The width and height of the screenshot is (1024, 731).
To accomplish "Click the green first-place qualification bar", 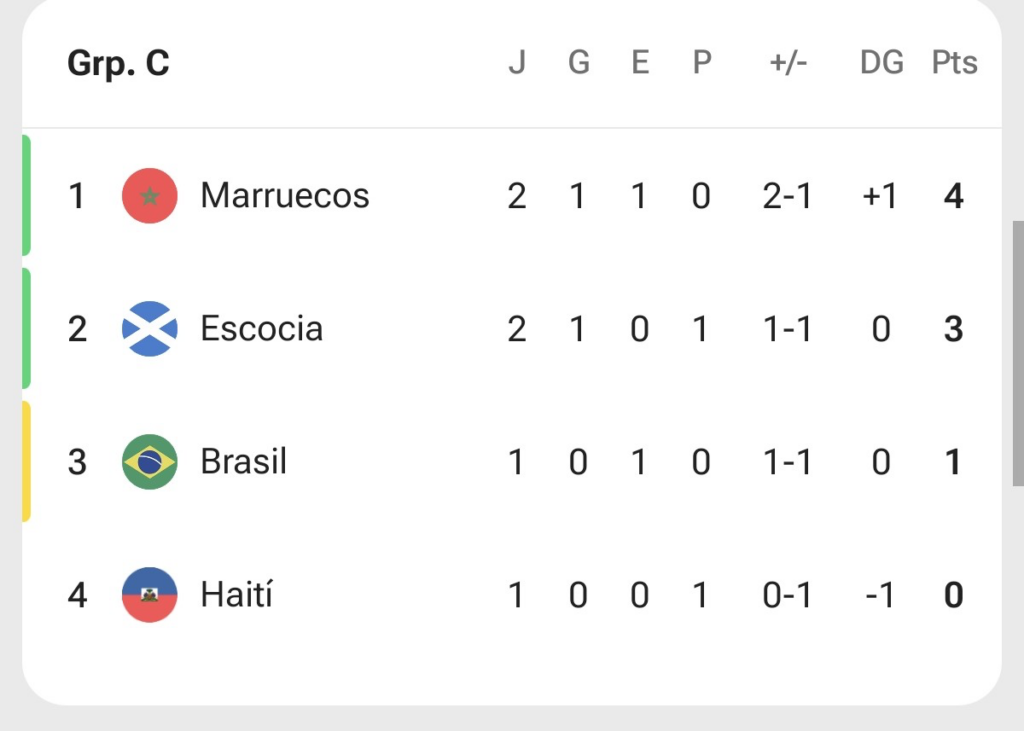I will [26, 195].
